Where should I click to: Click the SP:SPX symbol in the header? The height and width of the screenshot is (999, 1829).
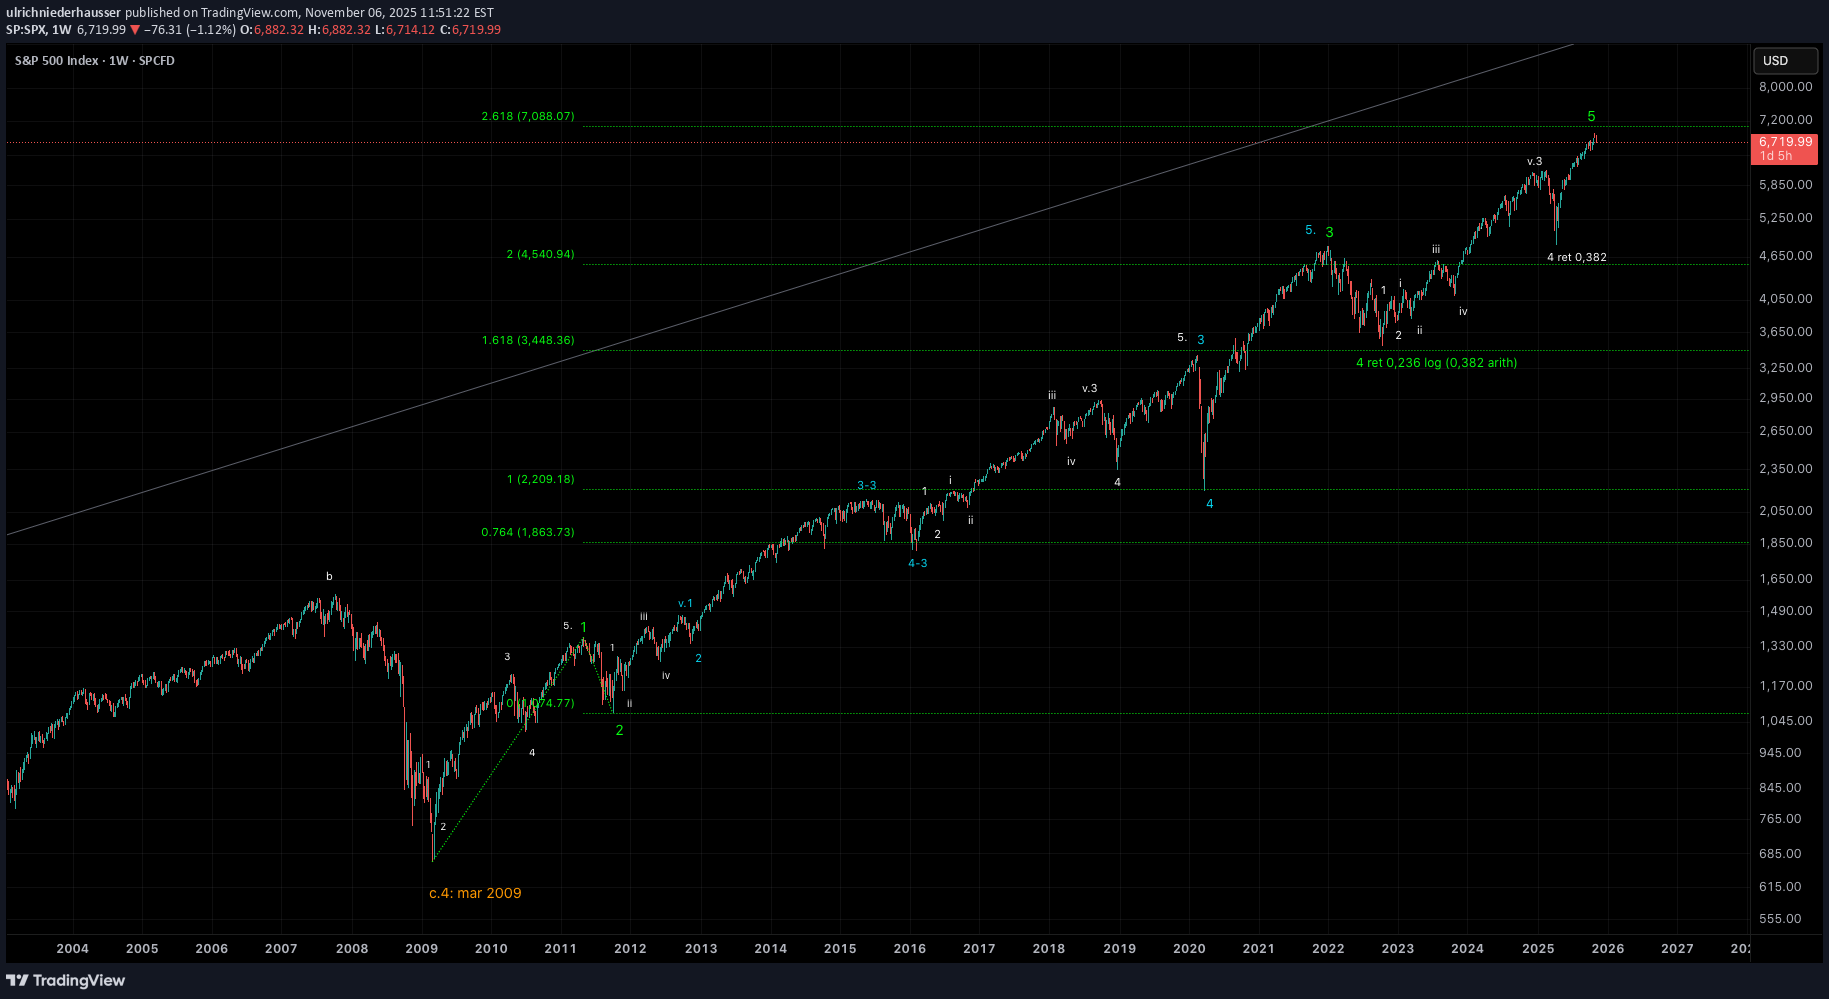click(25, 30)
